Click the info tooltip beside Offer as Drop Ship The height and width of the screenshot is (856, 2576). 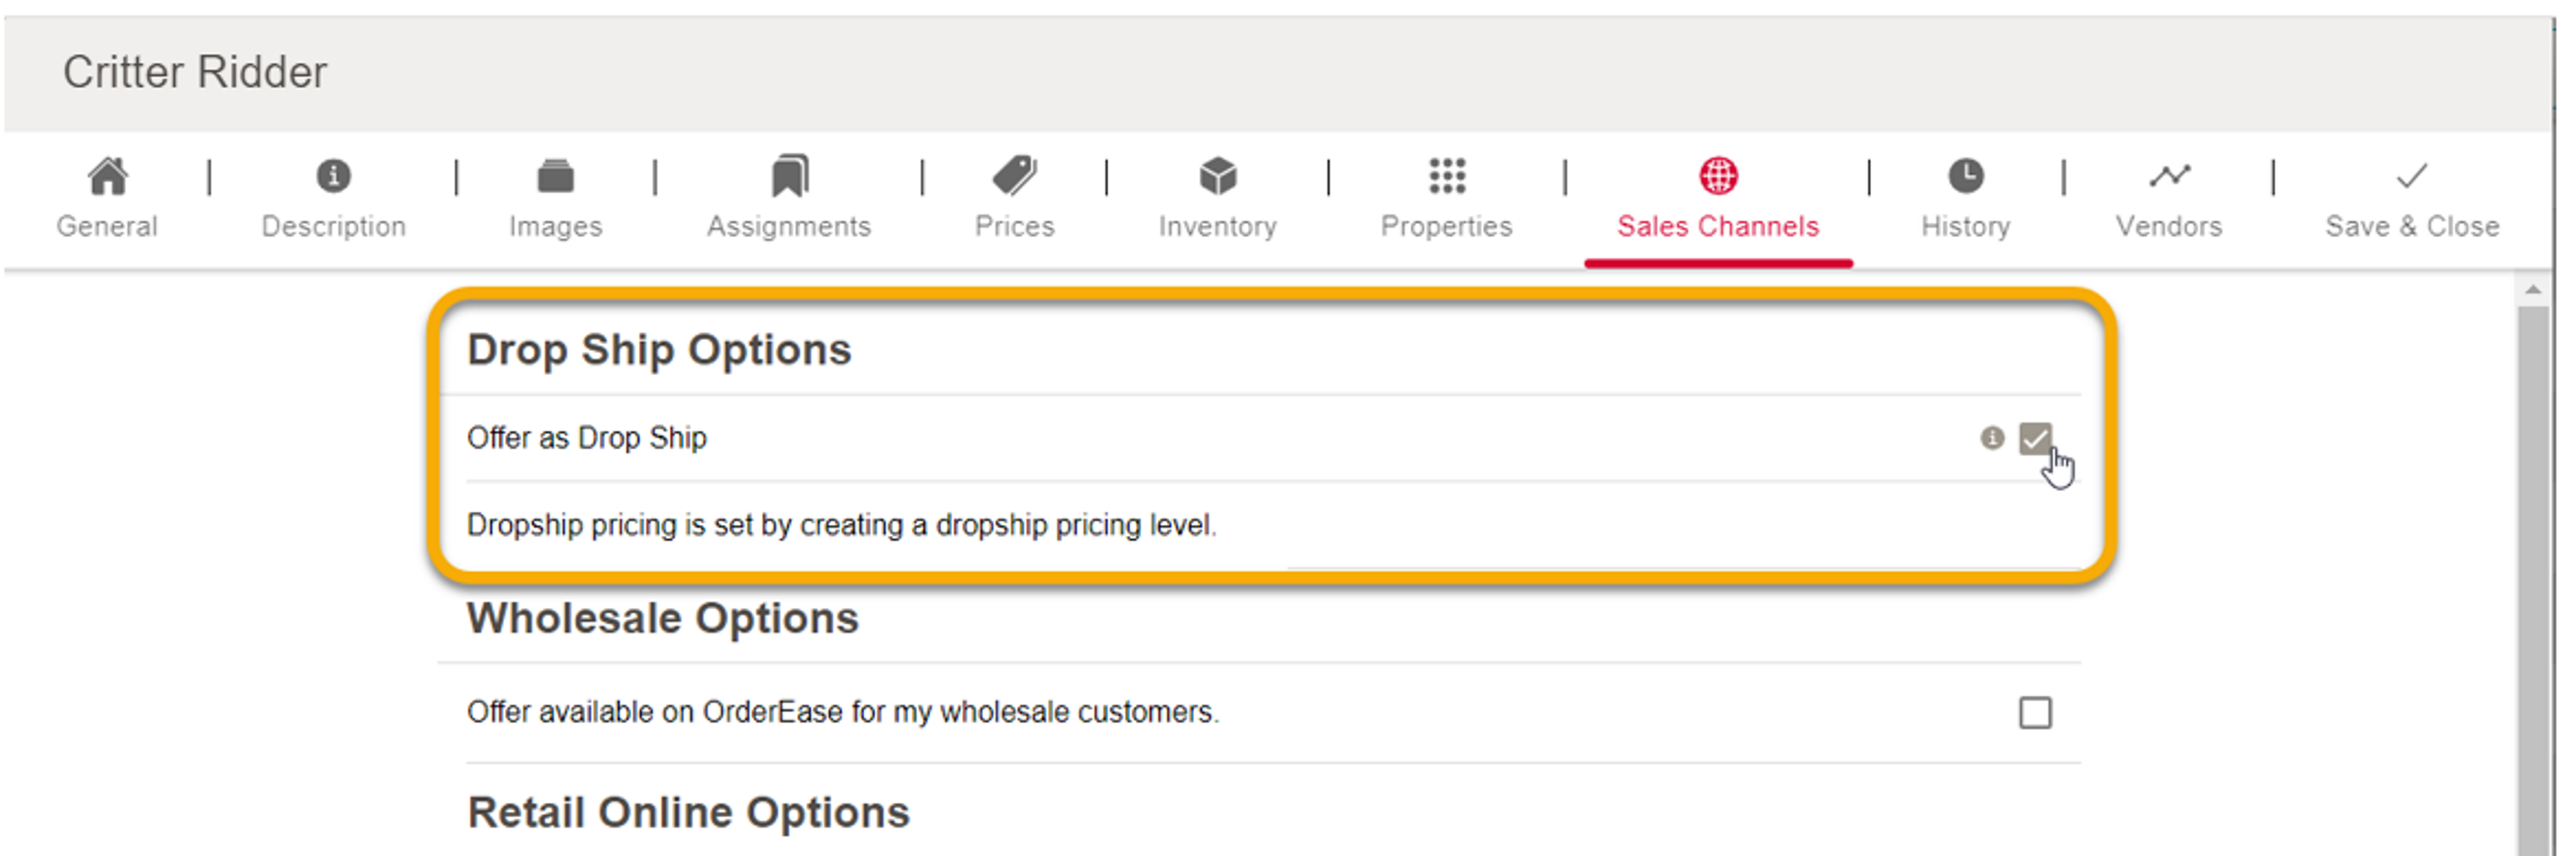point(1993,438)
